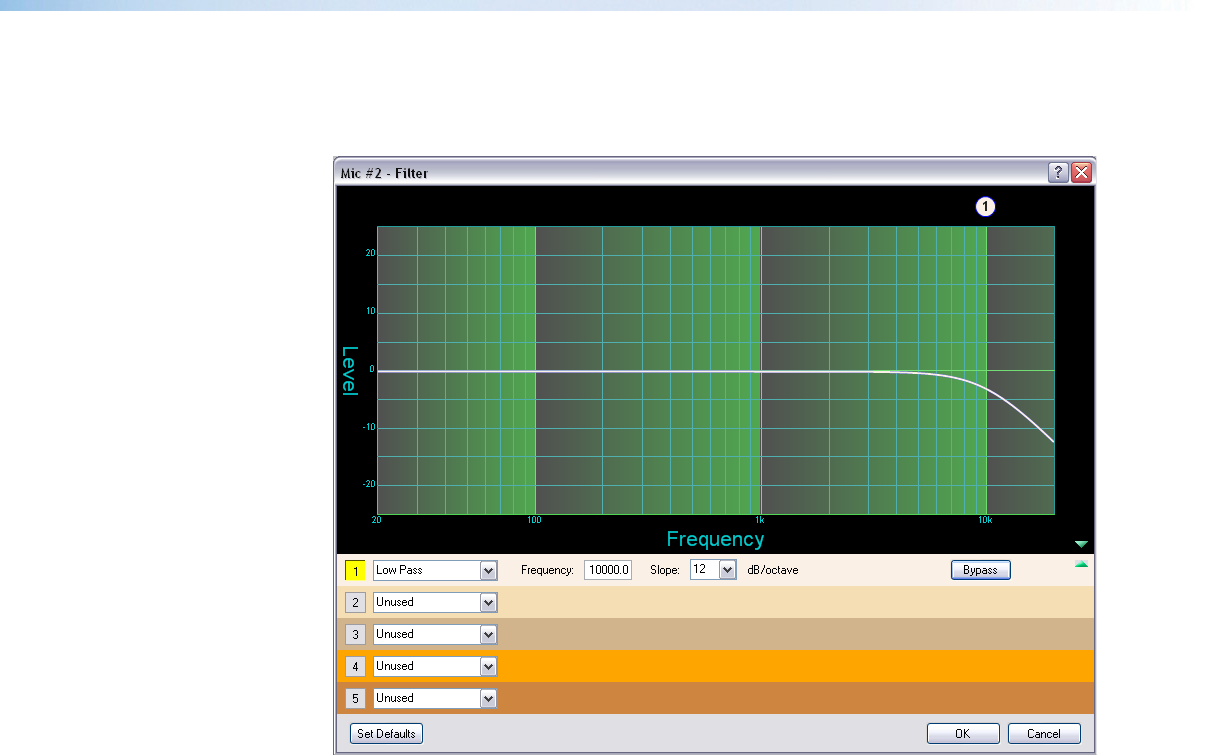Expand filter 2 Unused type dropdown

tap(488, 602)
